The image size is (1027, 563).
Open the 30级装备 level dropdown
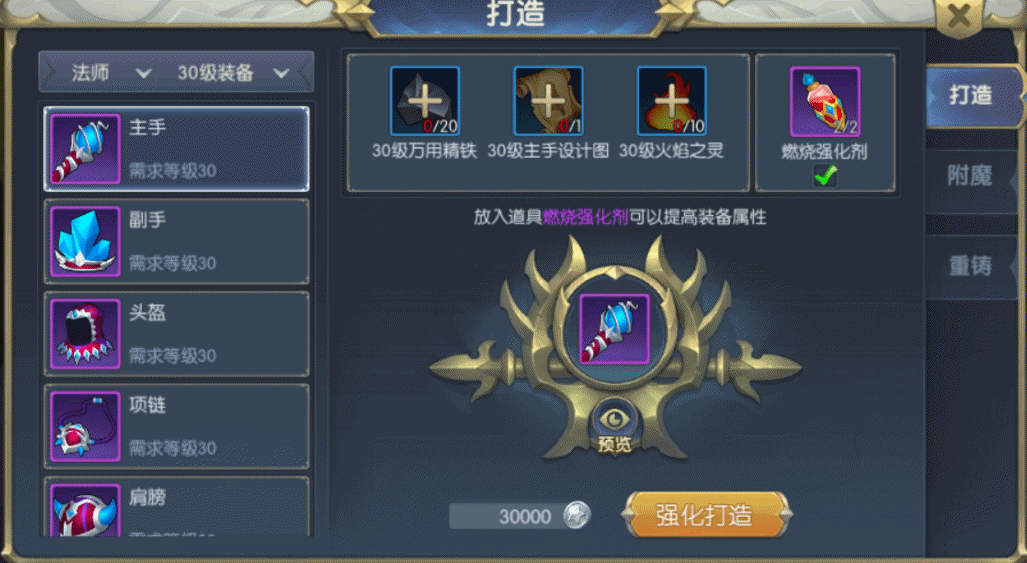[233, 73]
